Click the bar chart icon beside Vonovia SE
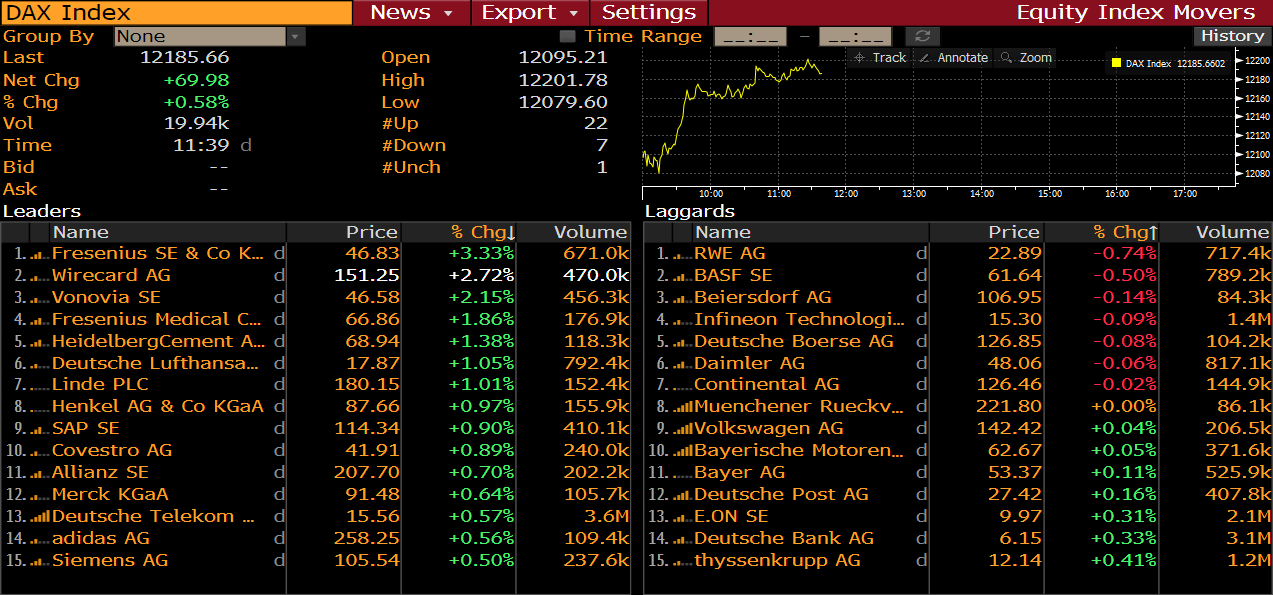 click(x=40, y=298)
